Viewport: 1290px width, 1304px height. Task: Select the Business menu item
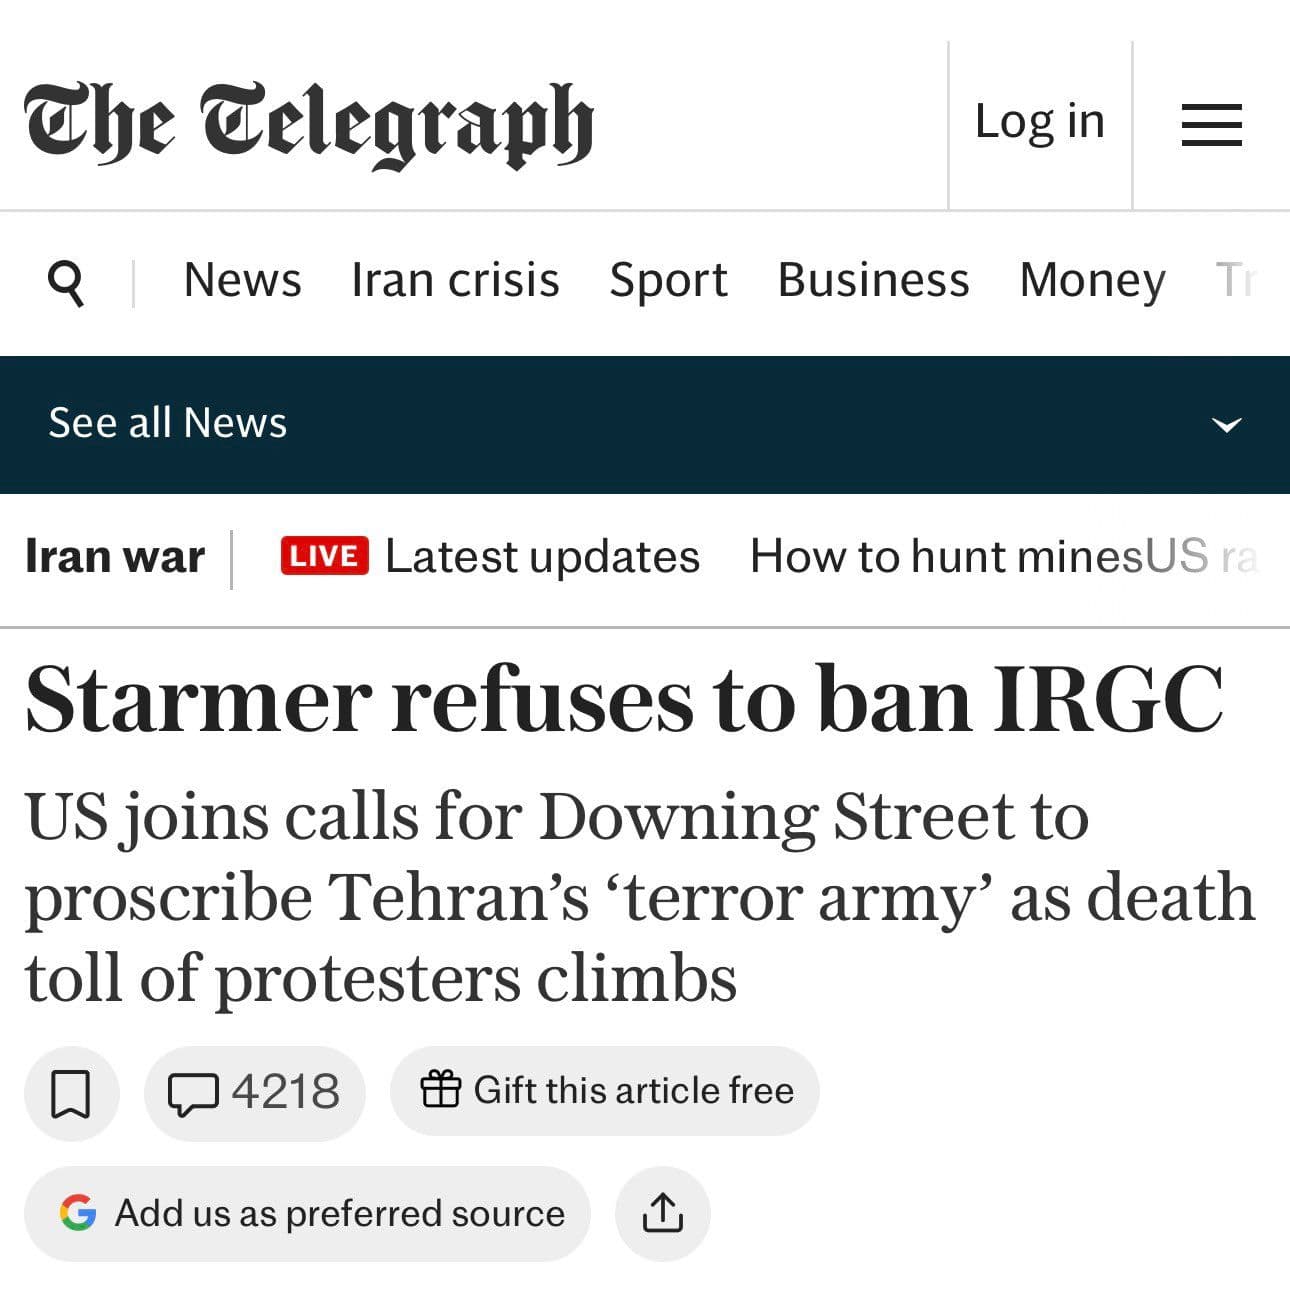(872, 280)
